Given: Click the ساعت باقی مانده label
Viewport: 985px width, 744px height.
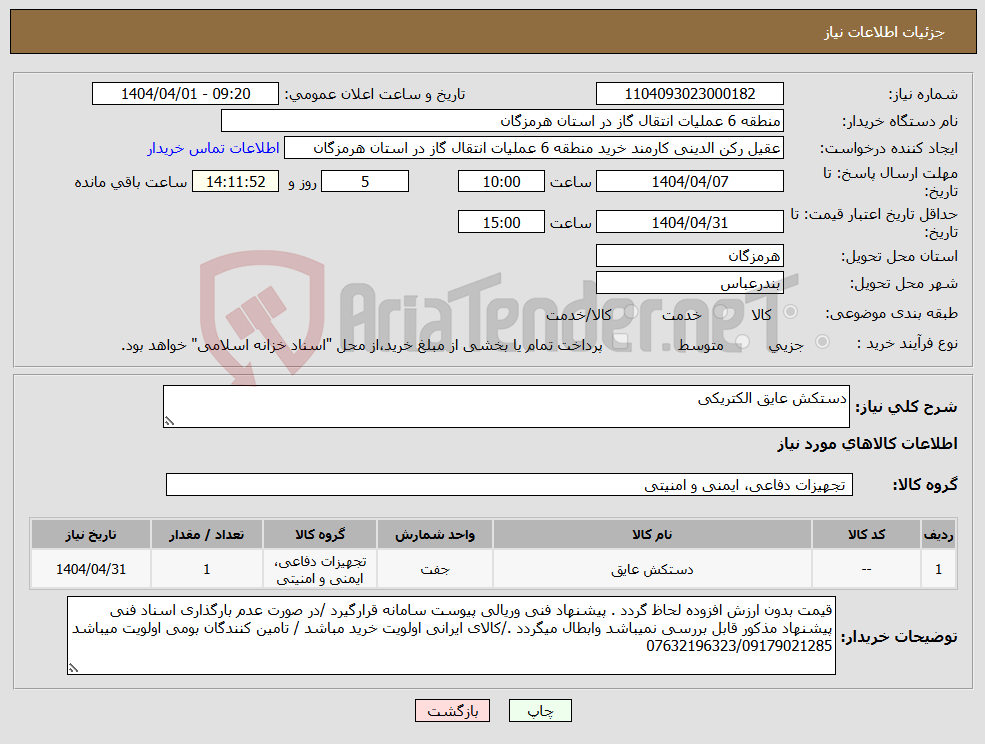Looking at the screenshot, I should 131,182.
